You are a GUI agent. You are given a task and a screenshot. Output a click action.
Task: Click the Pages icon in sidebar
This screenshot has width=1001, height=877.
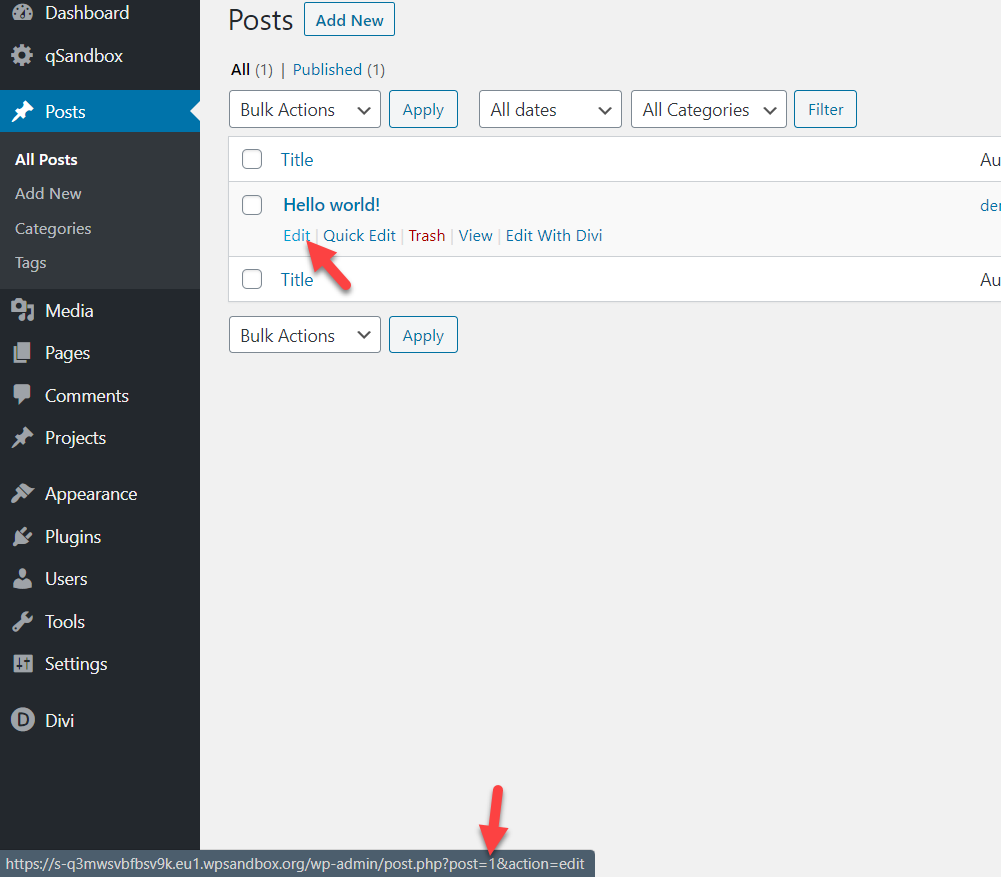click(22, 353)
